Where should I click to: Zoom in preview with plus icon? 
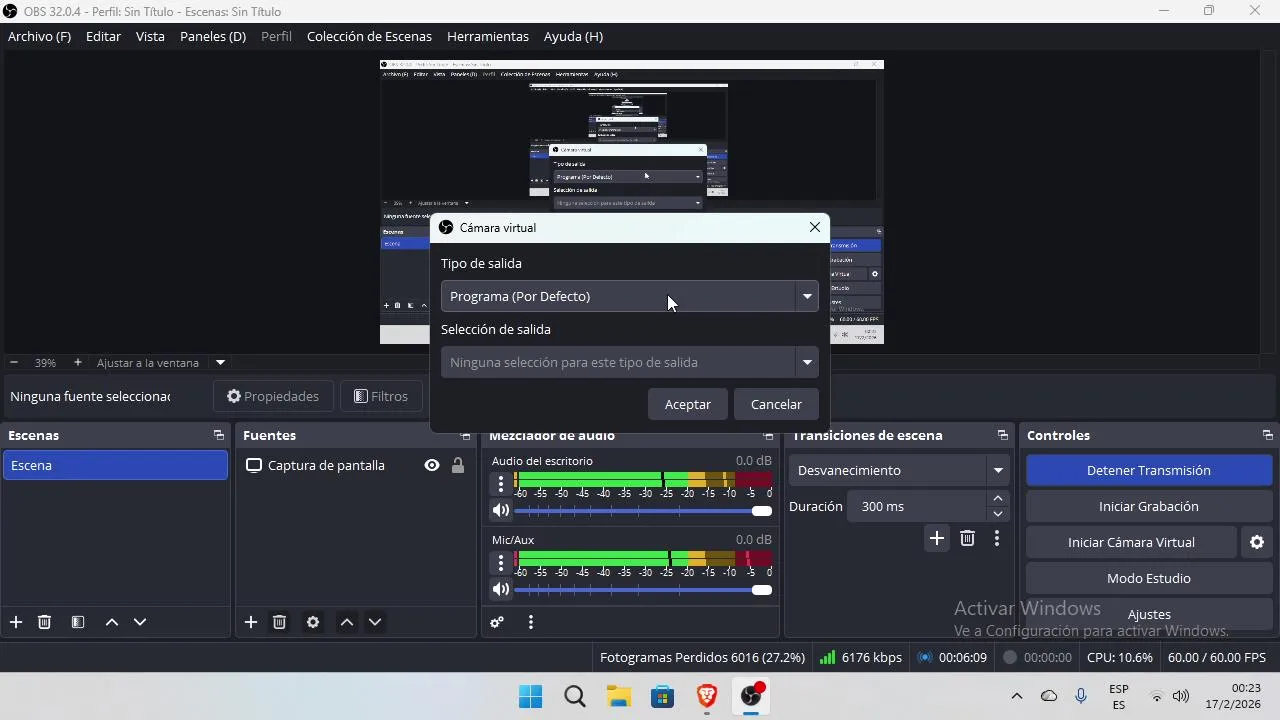(x=78, y=362)
